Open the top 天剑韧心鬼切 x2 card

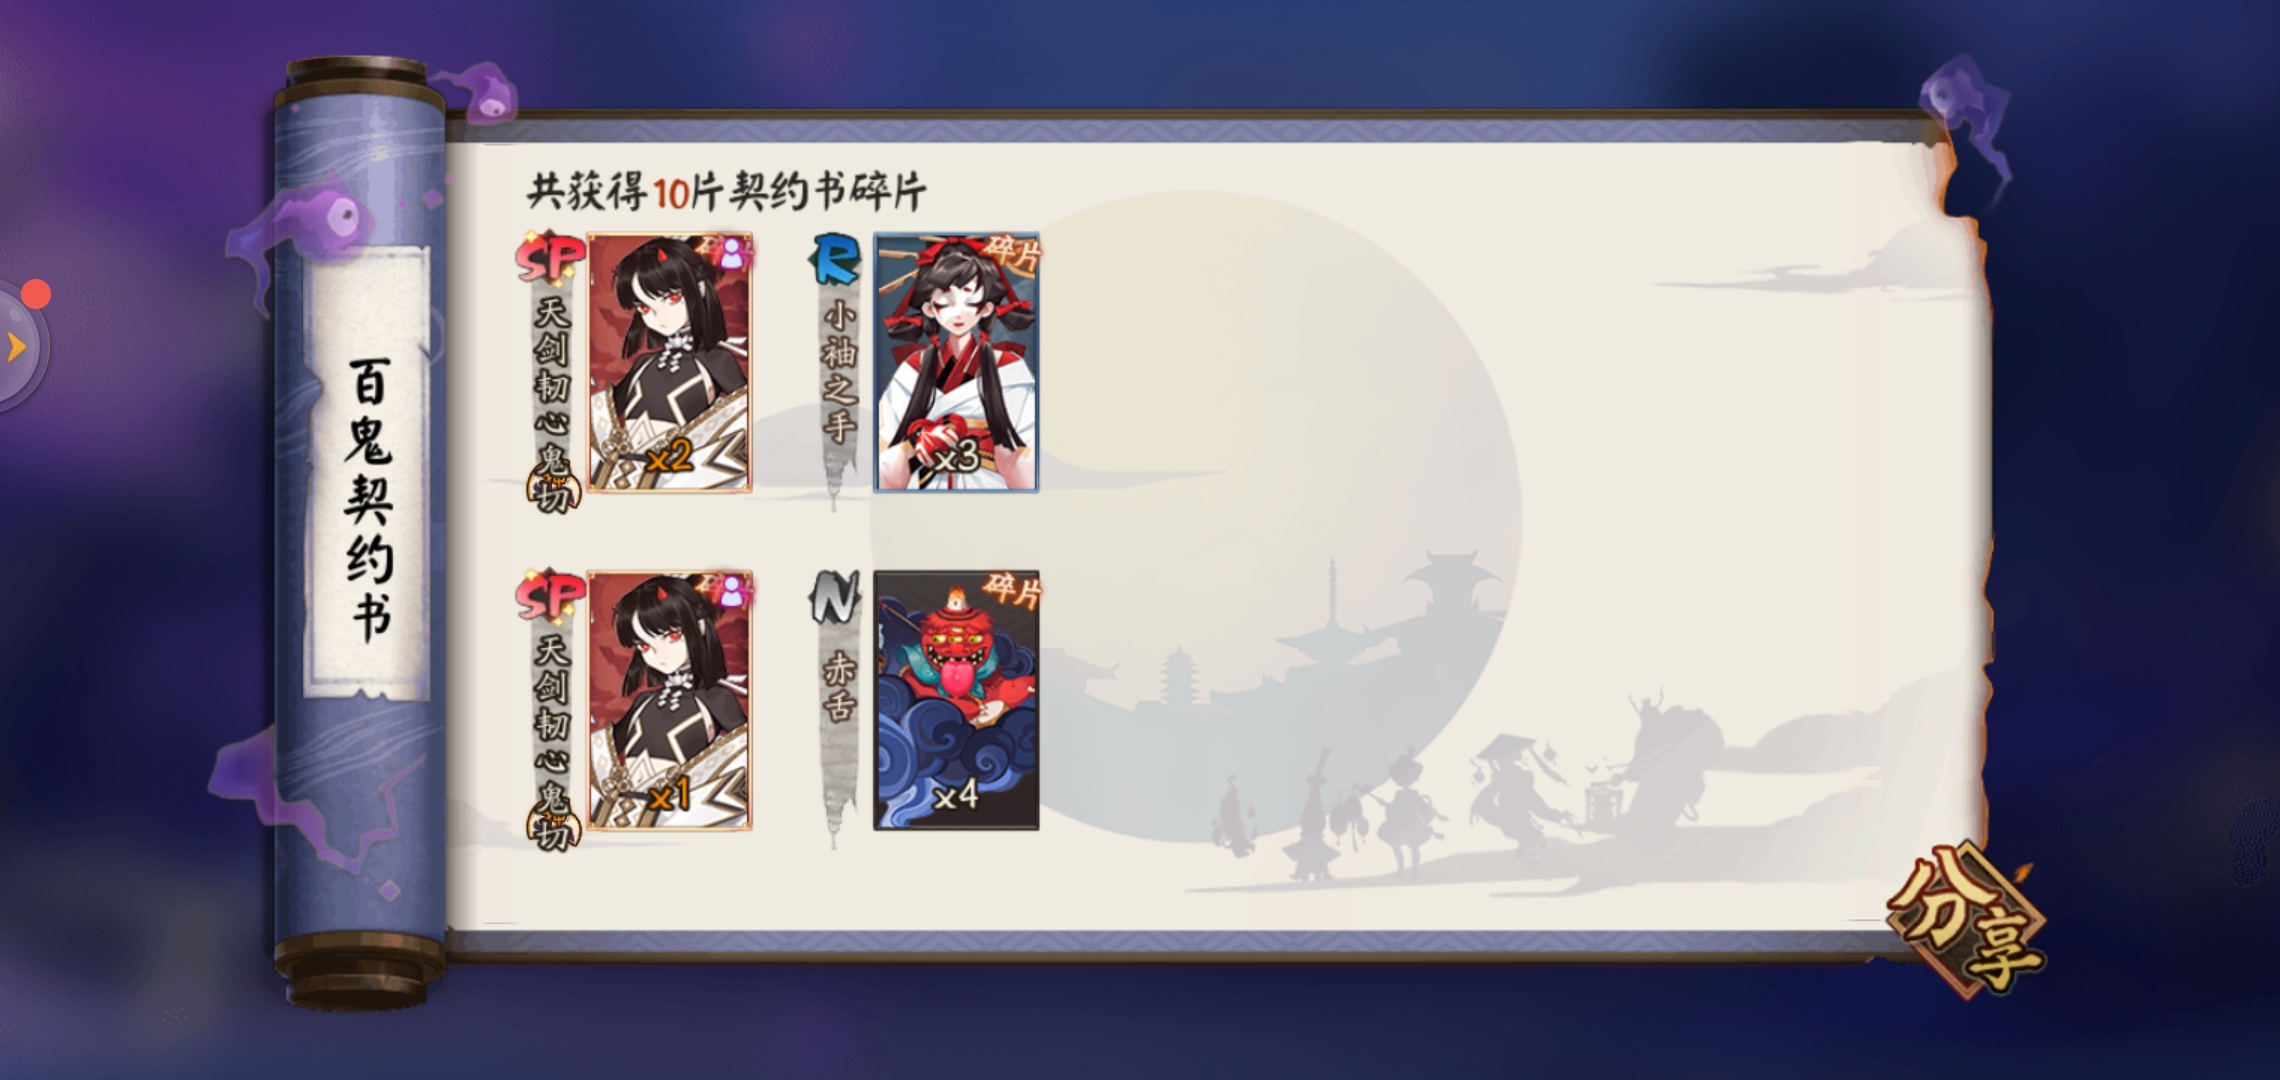coord(669,362)
